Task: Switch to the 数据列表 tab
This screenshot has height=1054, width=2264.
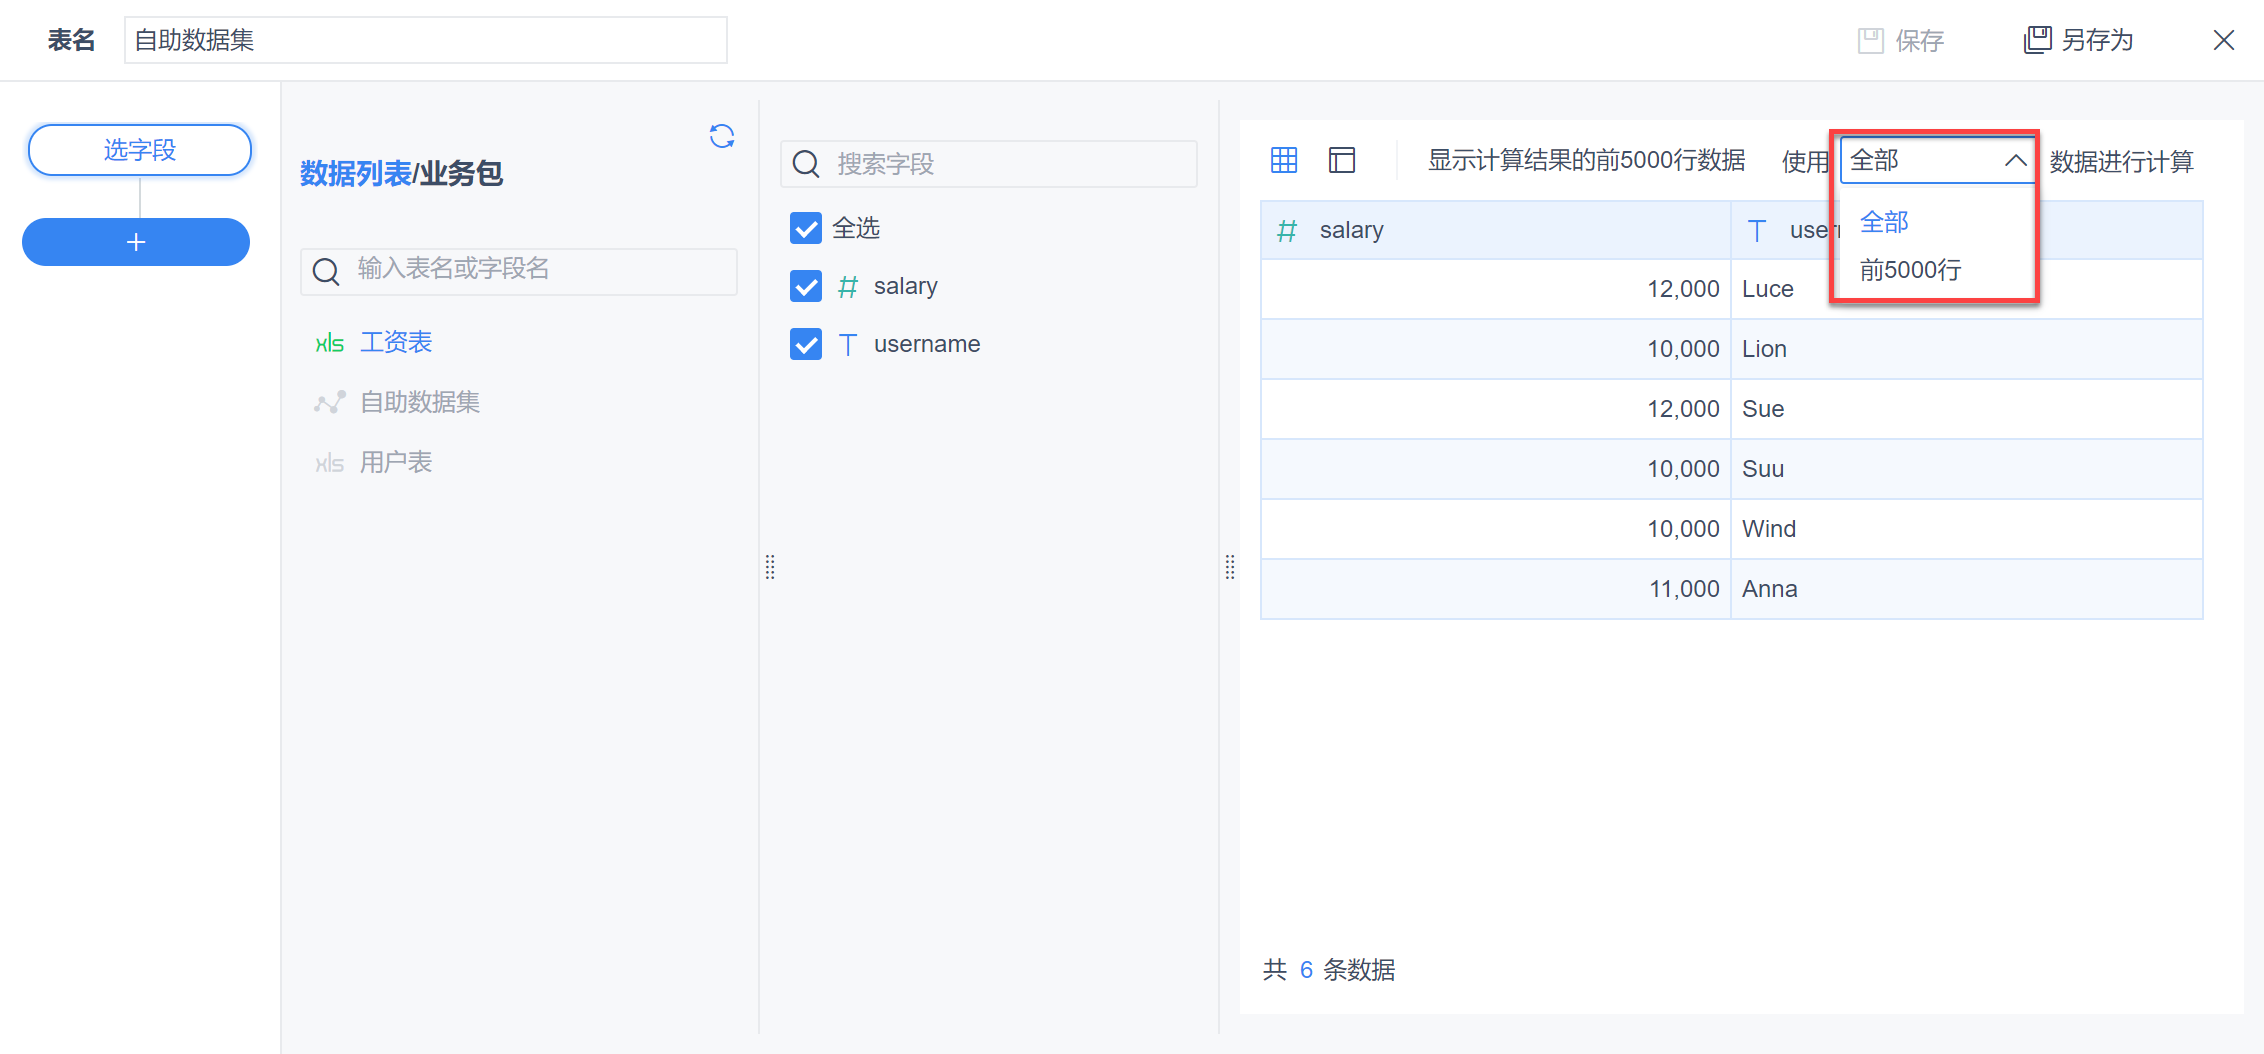Action: coord(355,174)
